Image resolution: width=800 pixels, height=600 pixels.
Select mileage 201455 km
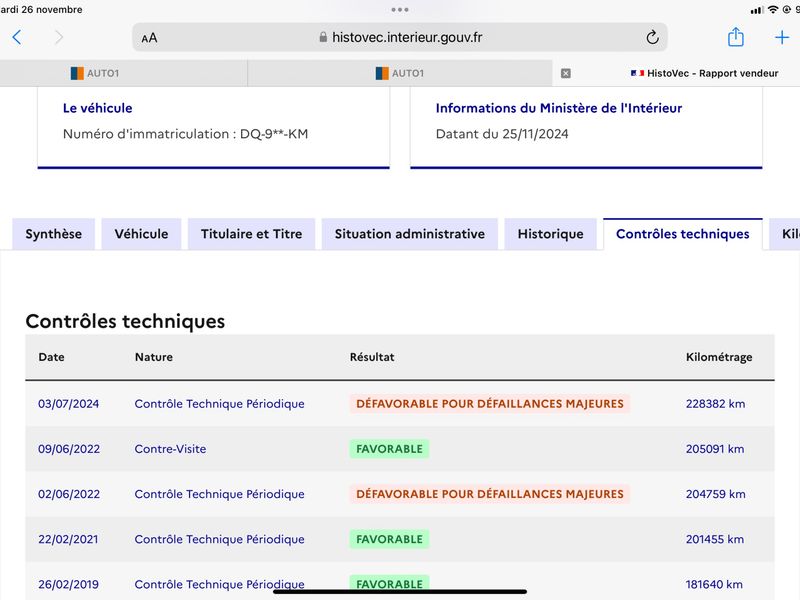click(x=715, y=539)
